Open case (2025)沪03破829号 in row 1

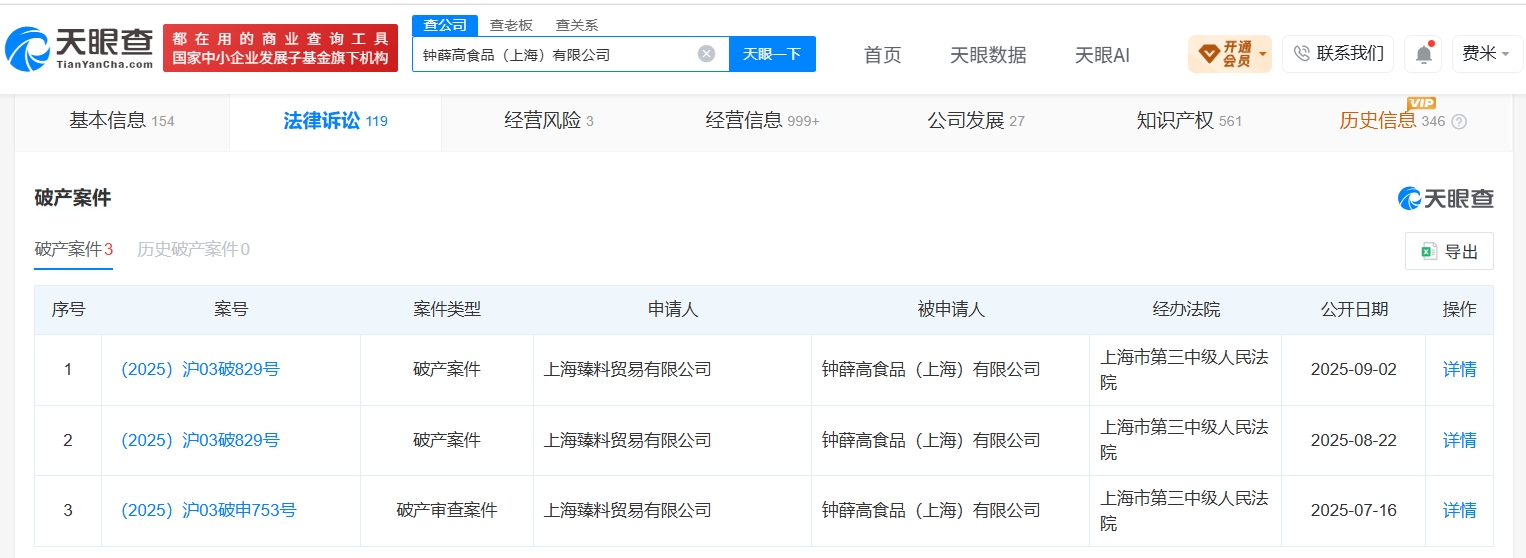point(200,370)
